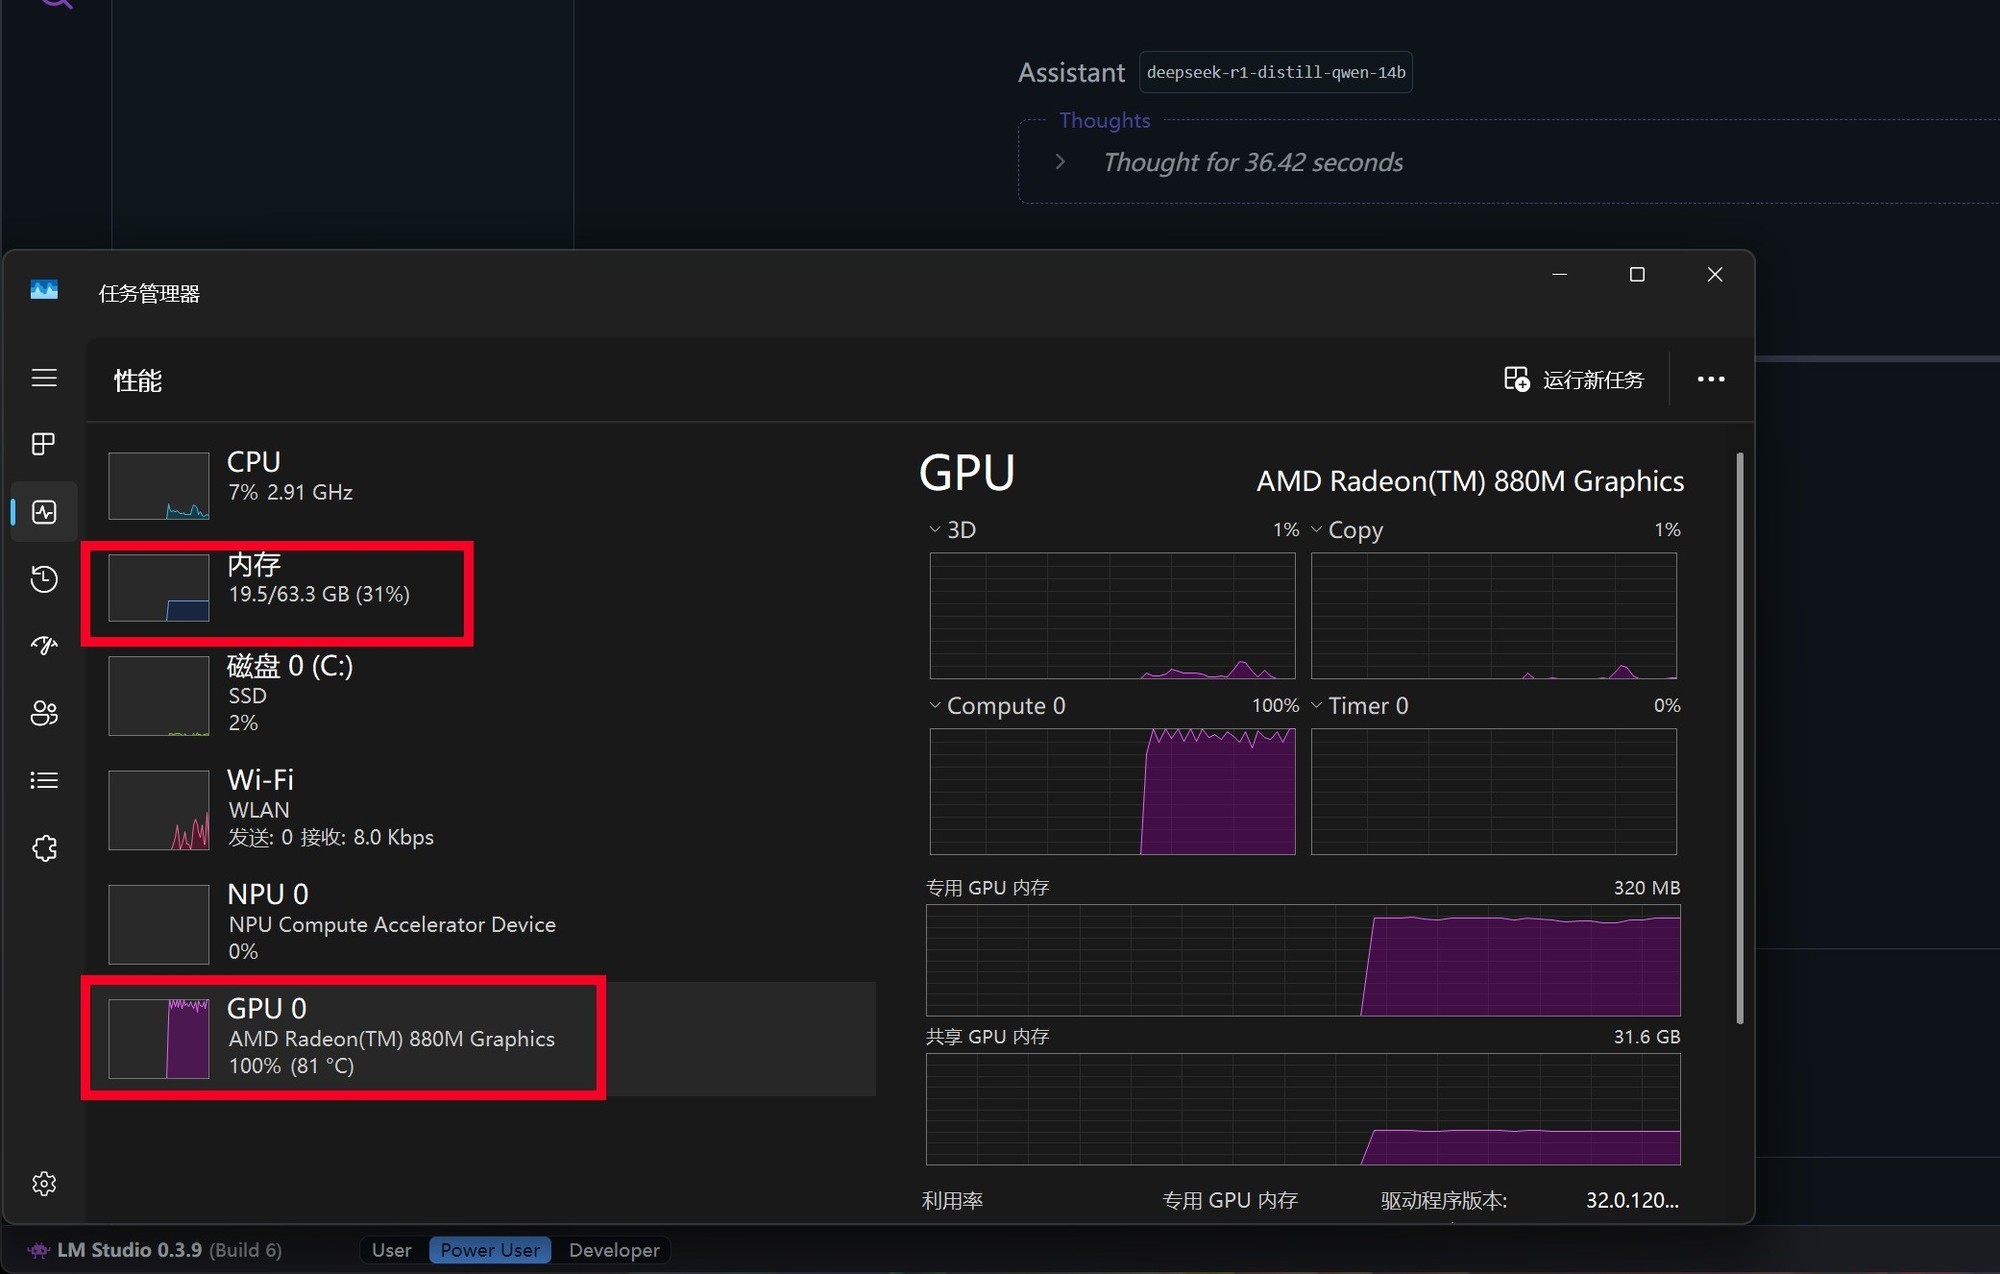Image resolution: width=2000 pixels, height=1274 pixels.
Task: Open the three-dots more options menu
Action: pyautogui.click(x=1711, y=380)
